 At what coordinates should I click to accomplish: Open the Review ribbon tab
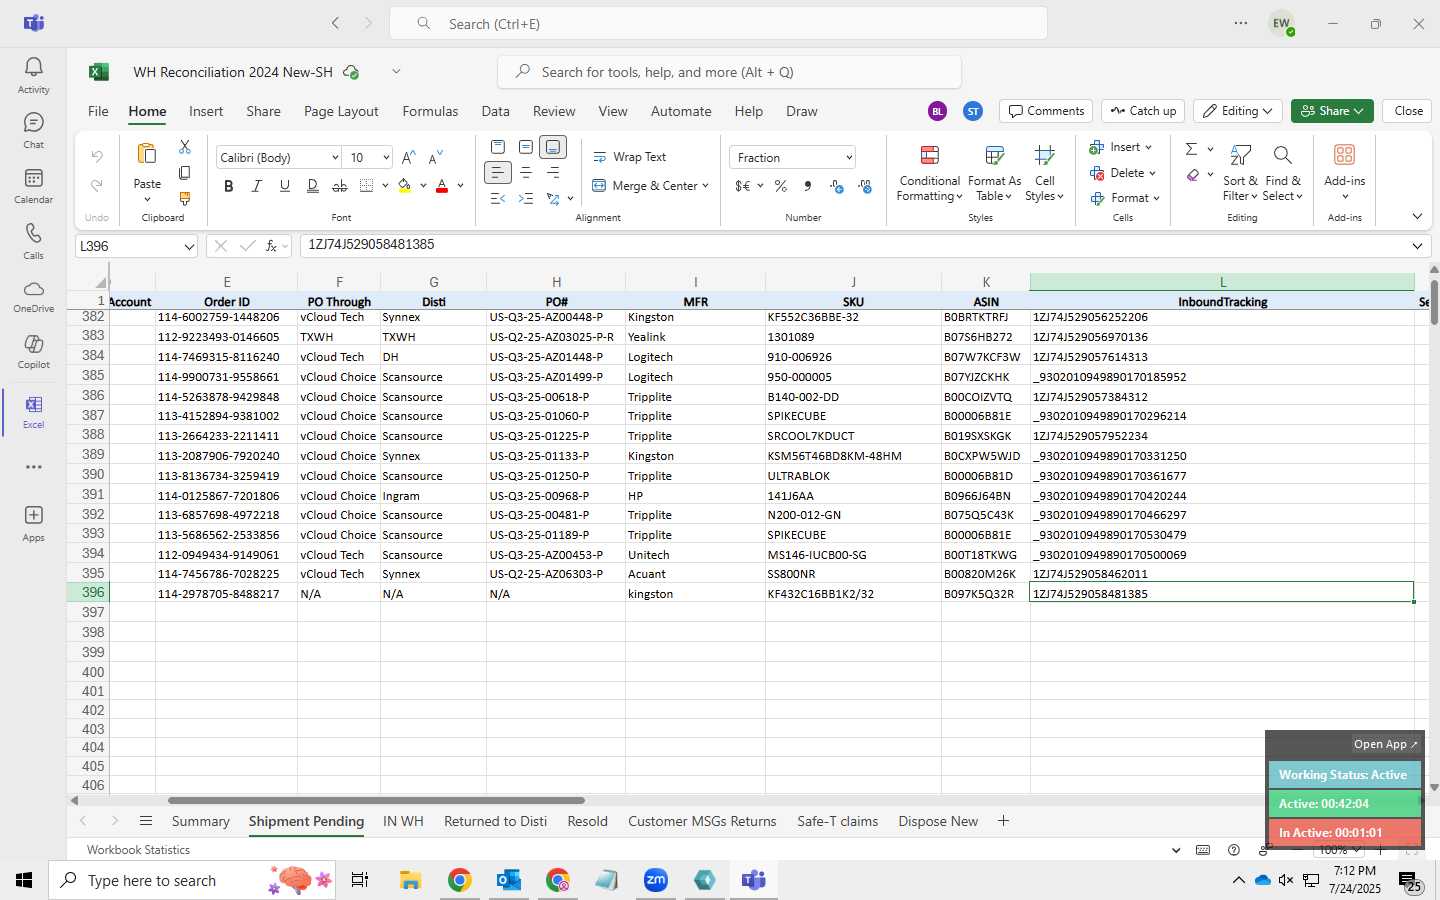click(554, 111)
